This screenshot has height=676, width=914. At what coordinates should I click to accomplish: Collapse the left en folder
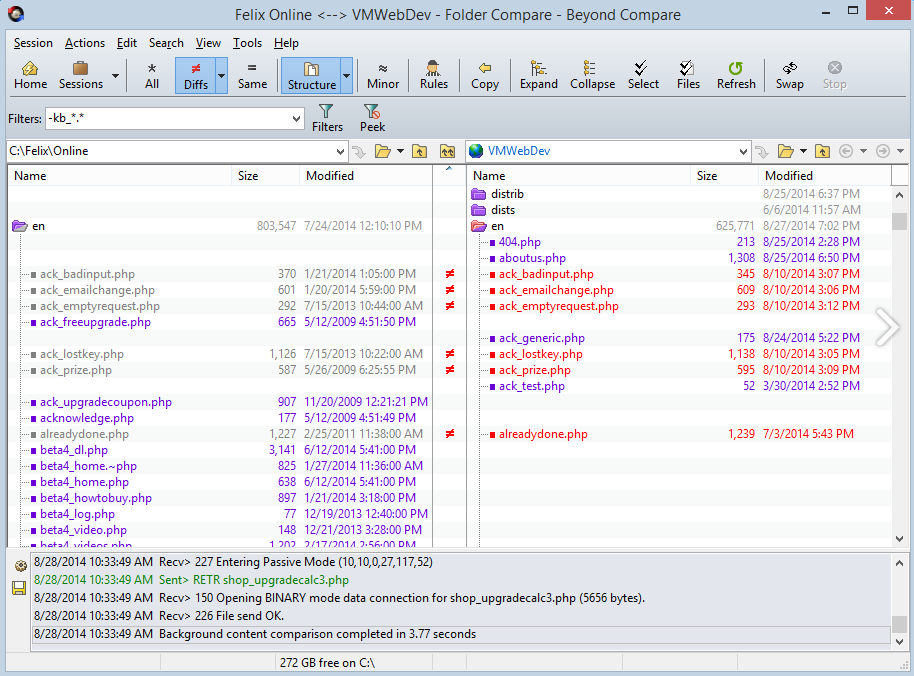pyautogui.click(x=20, y=226)
